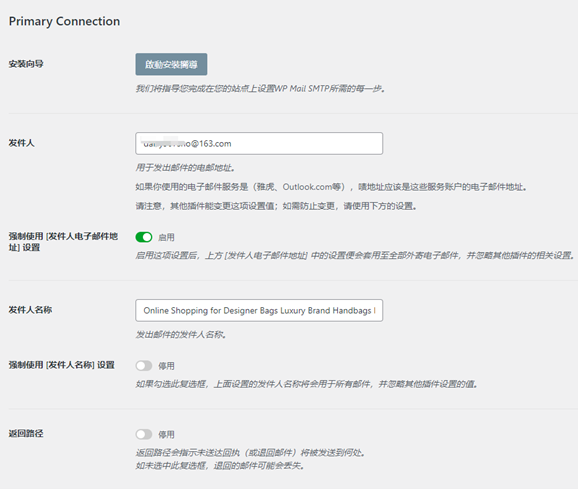This screenshot has width=578, height=489.
Task: Click the 发件人 field label
Action: 21,143
